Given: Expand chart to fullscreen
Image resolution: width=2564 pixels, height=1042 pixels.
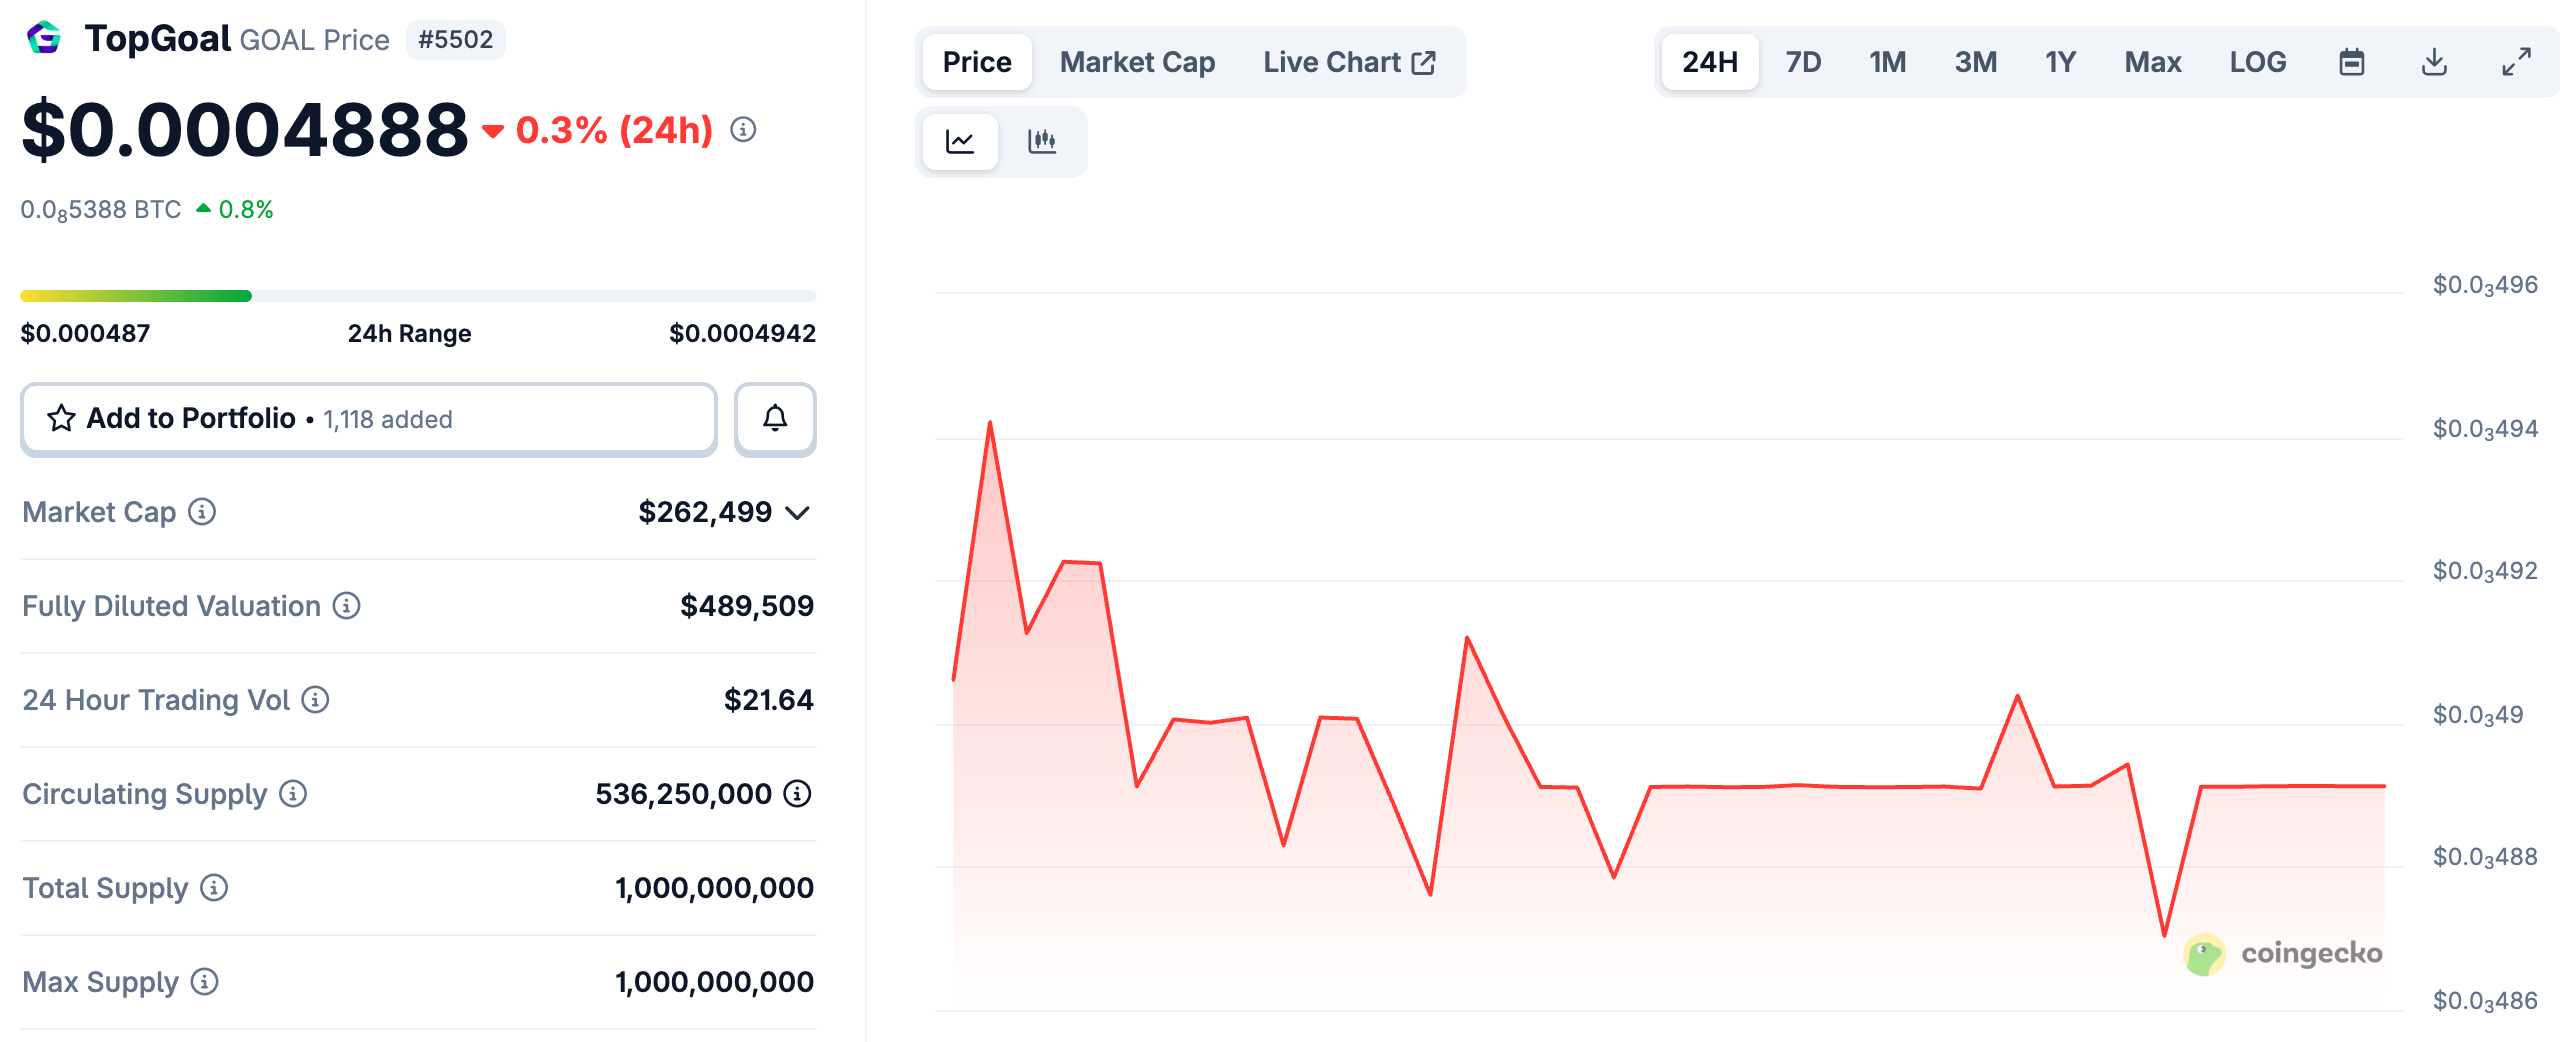Looking at the screenshot, I should (2516, 63).
